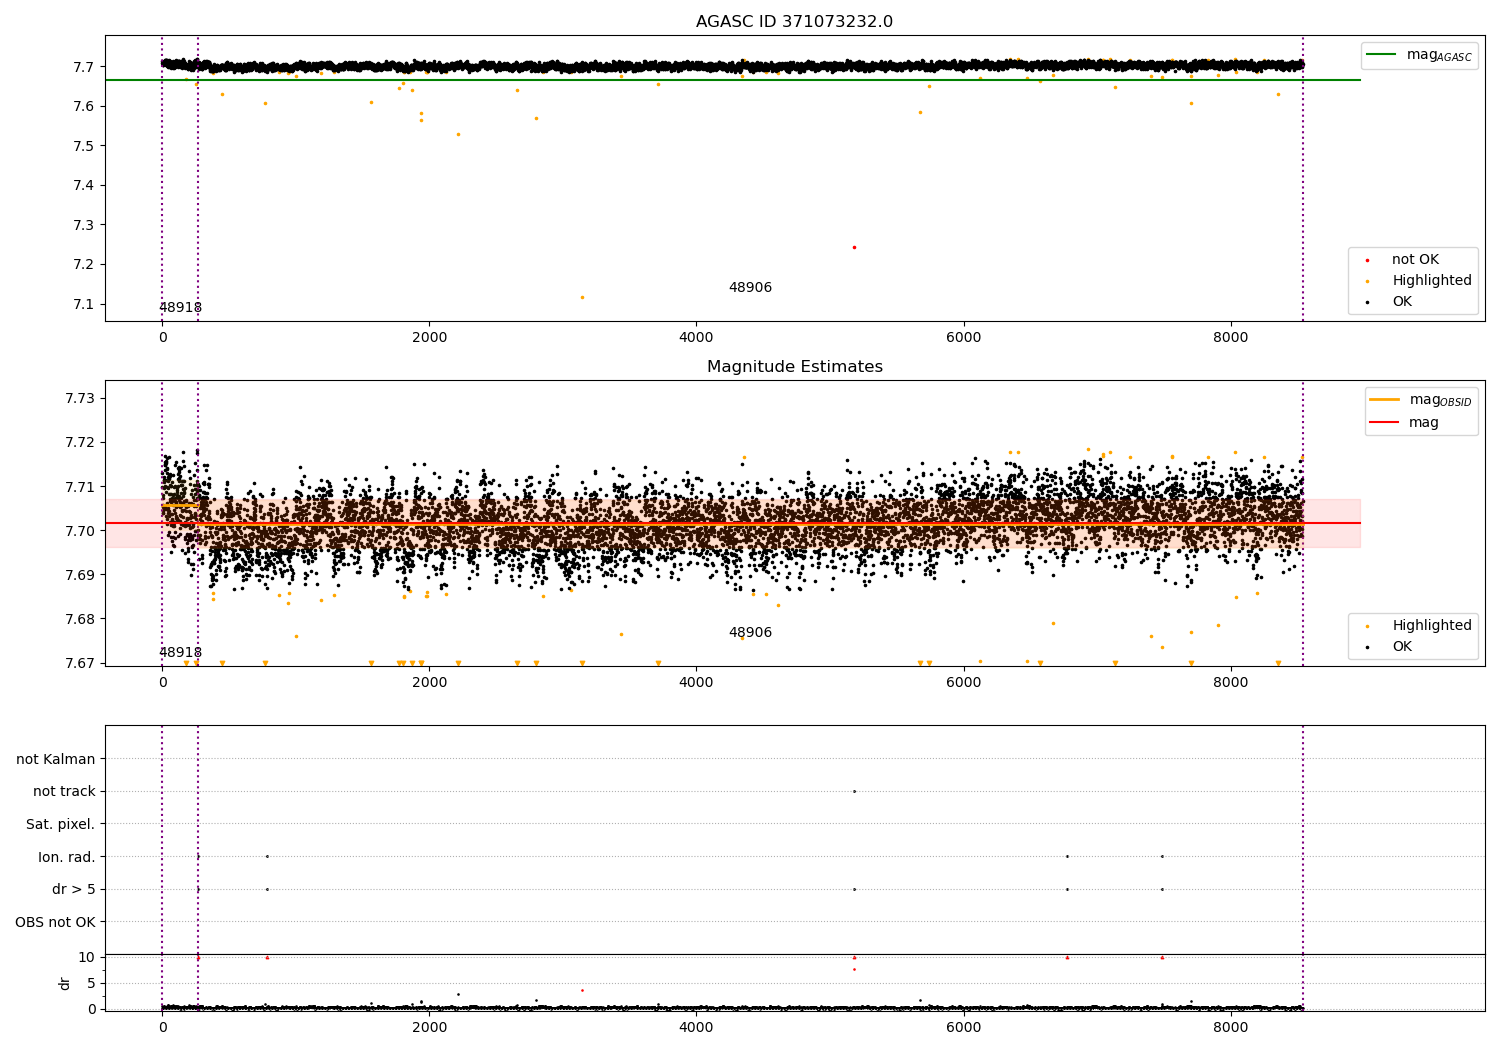Click the '5' tick on the dr axis
1500x1050 pixels.
pos(91,983)
